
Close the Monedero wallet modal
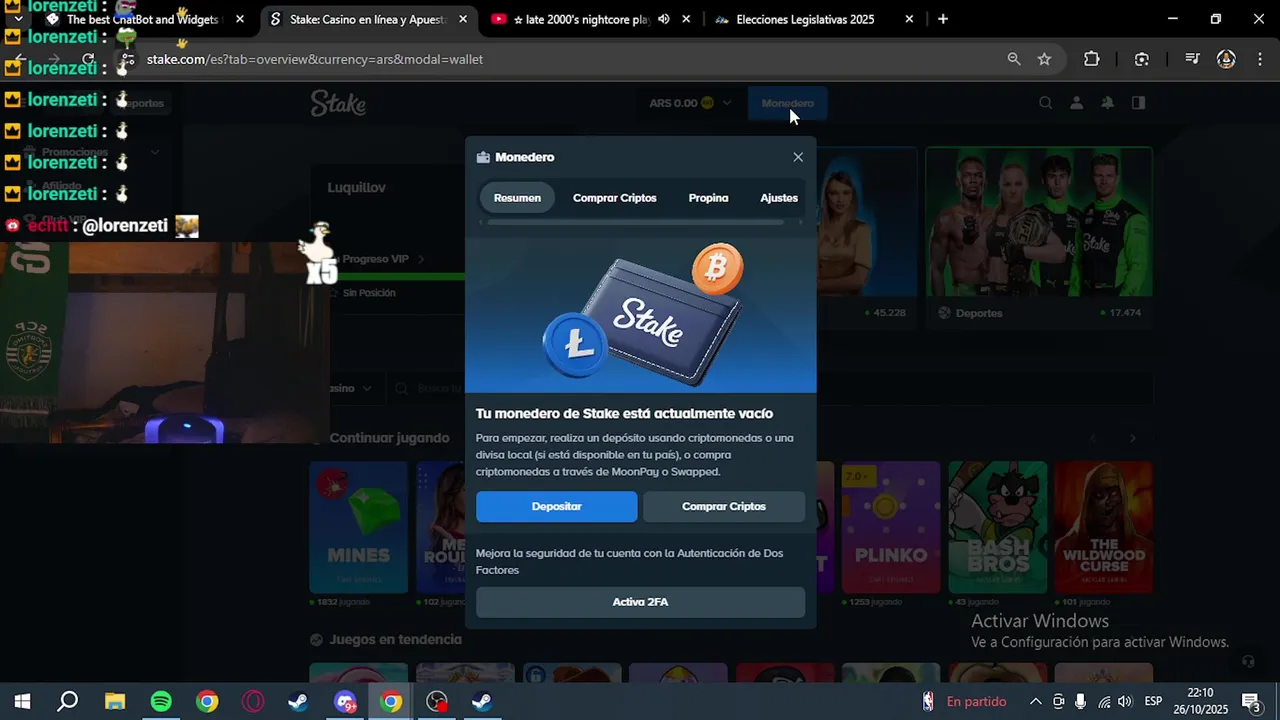pyautogui.click(x=798, y=157)
